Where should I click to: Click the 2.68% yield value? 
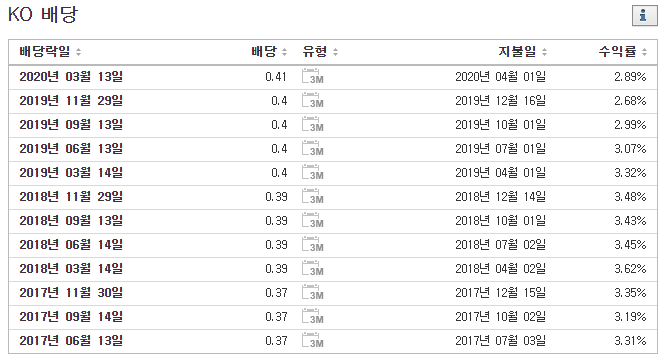coord(630,101)
